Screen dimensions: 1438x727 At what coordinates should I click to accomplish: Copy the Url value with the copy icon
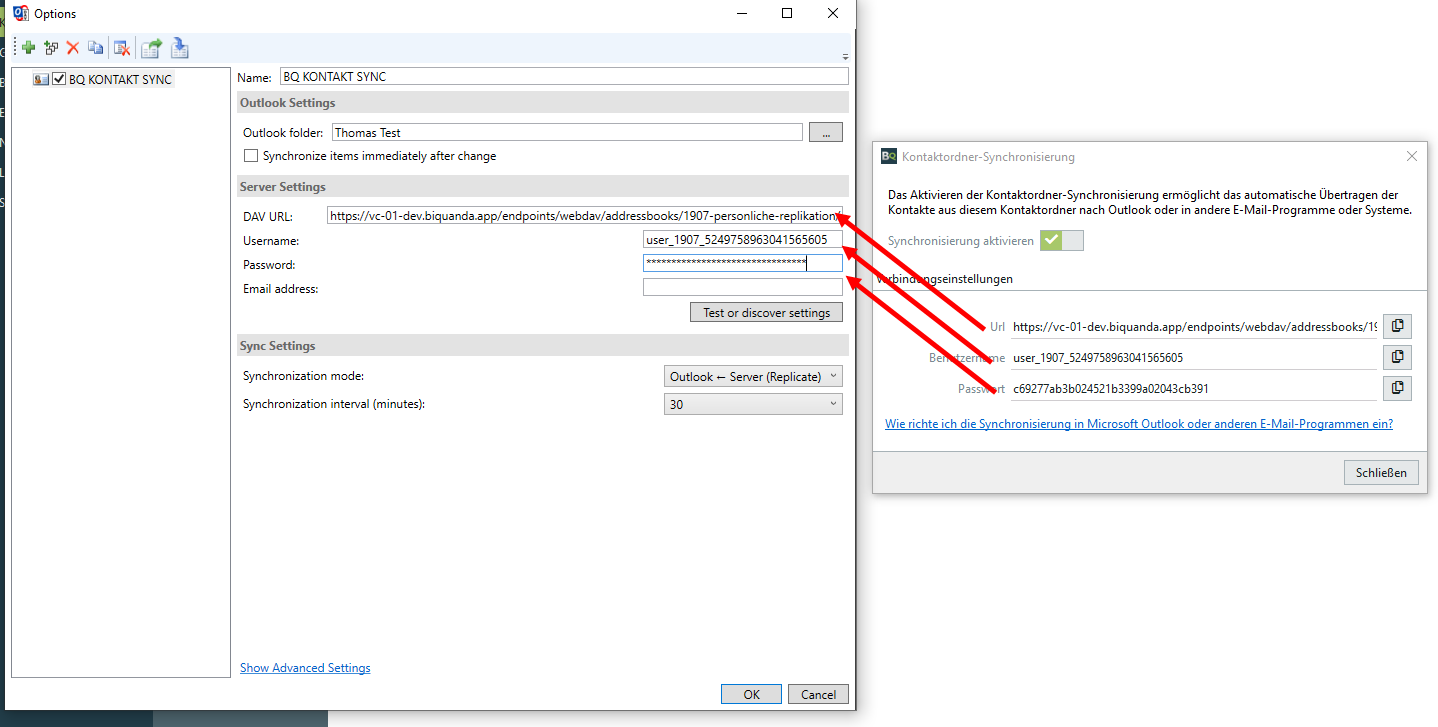click(x=1398, y=325)
